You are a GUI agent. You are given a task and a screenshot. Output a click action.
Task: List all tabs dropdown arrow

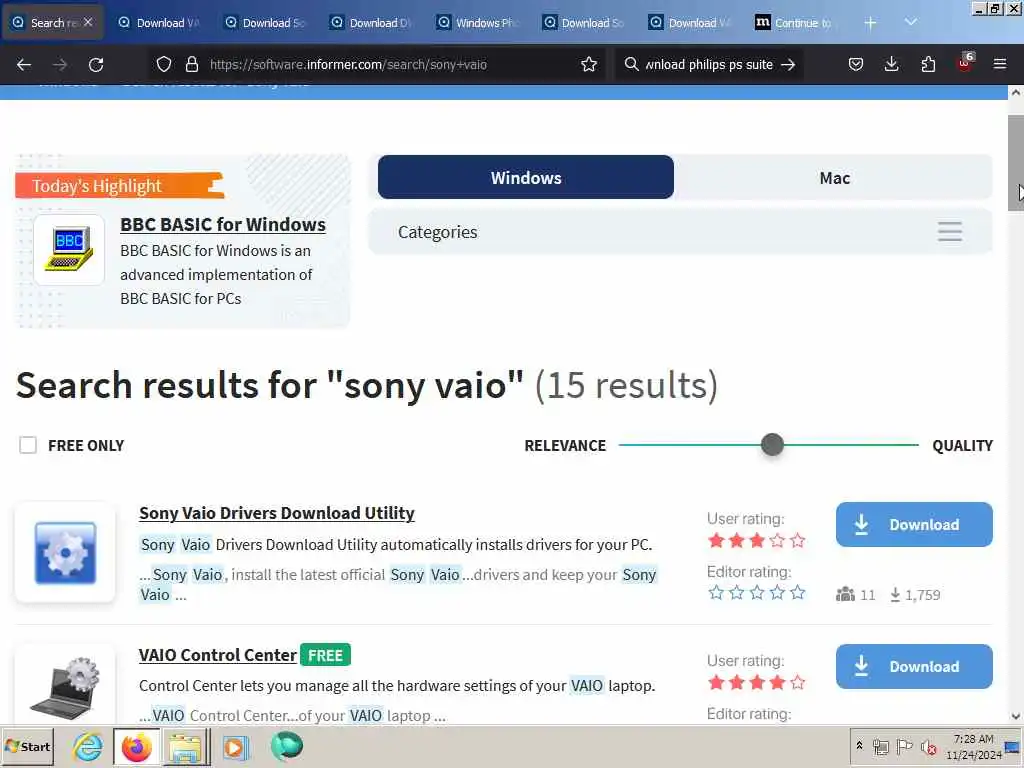pyautogui.click(x=911, y=22)
